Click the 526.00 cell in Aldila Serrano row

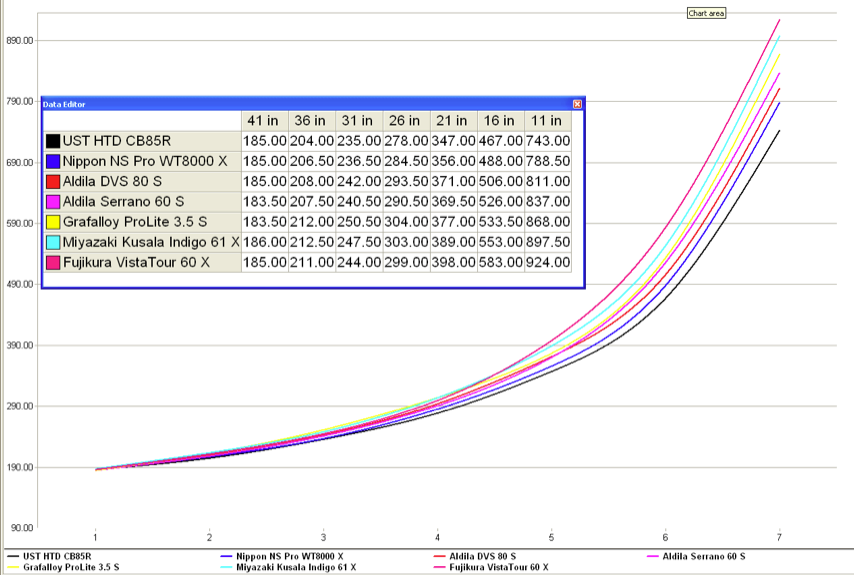[x=501, y=202]
